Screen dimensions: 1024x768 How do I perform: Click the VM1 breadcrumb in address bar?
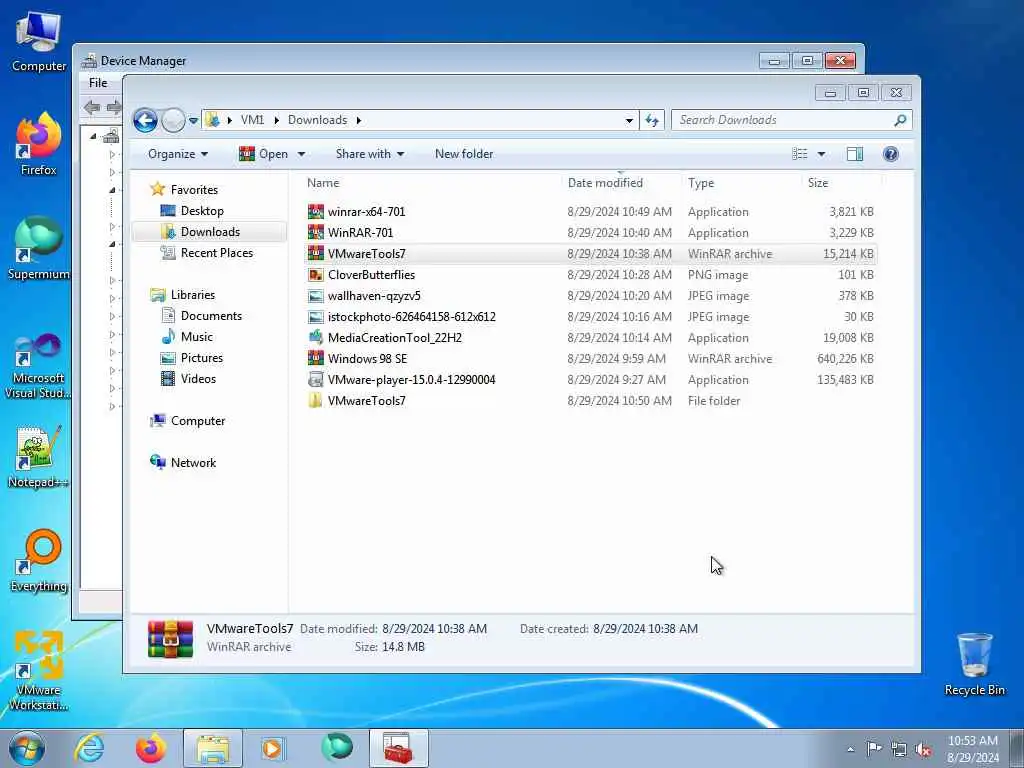(252, 120)
